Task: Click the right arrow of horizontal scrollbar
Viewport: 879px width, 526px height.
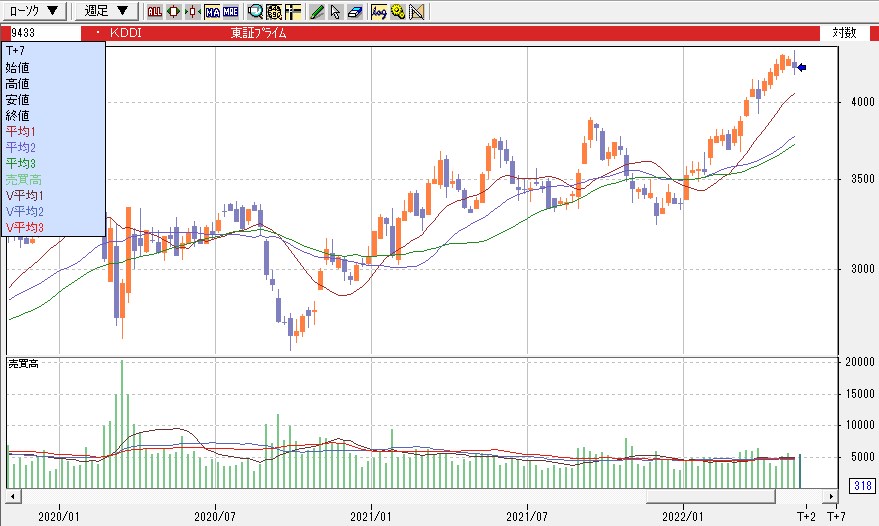Action: click(829, 496)
